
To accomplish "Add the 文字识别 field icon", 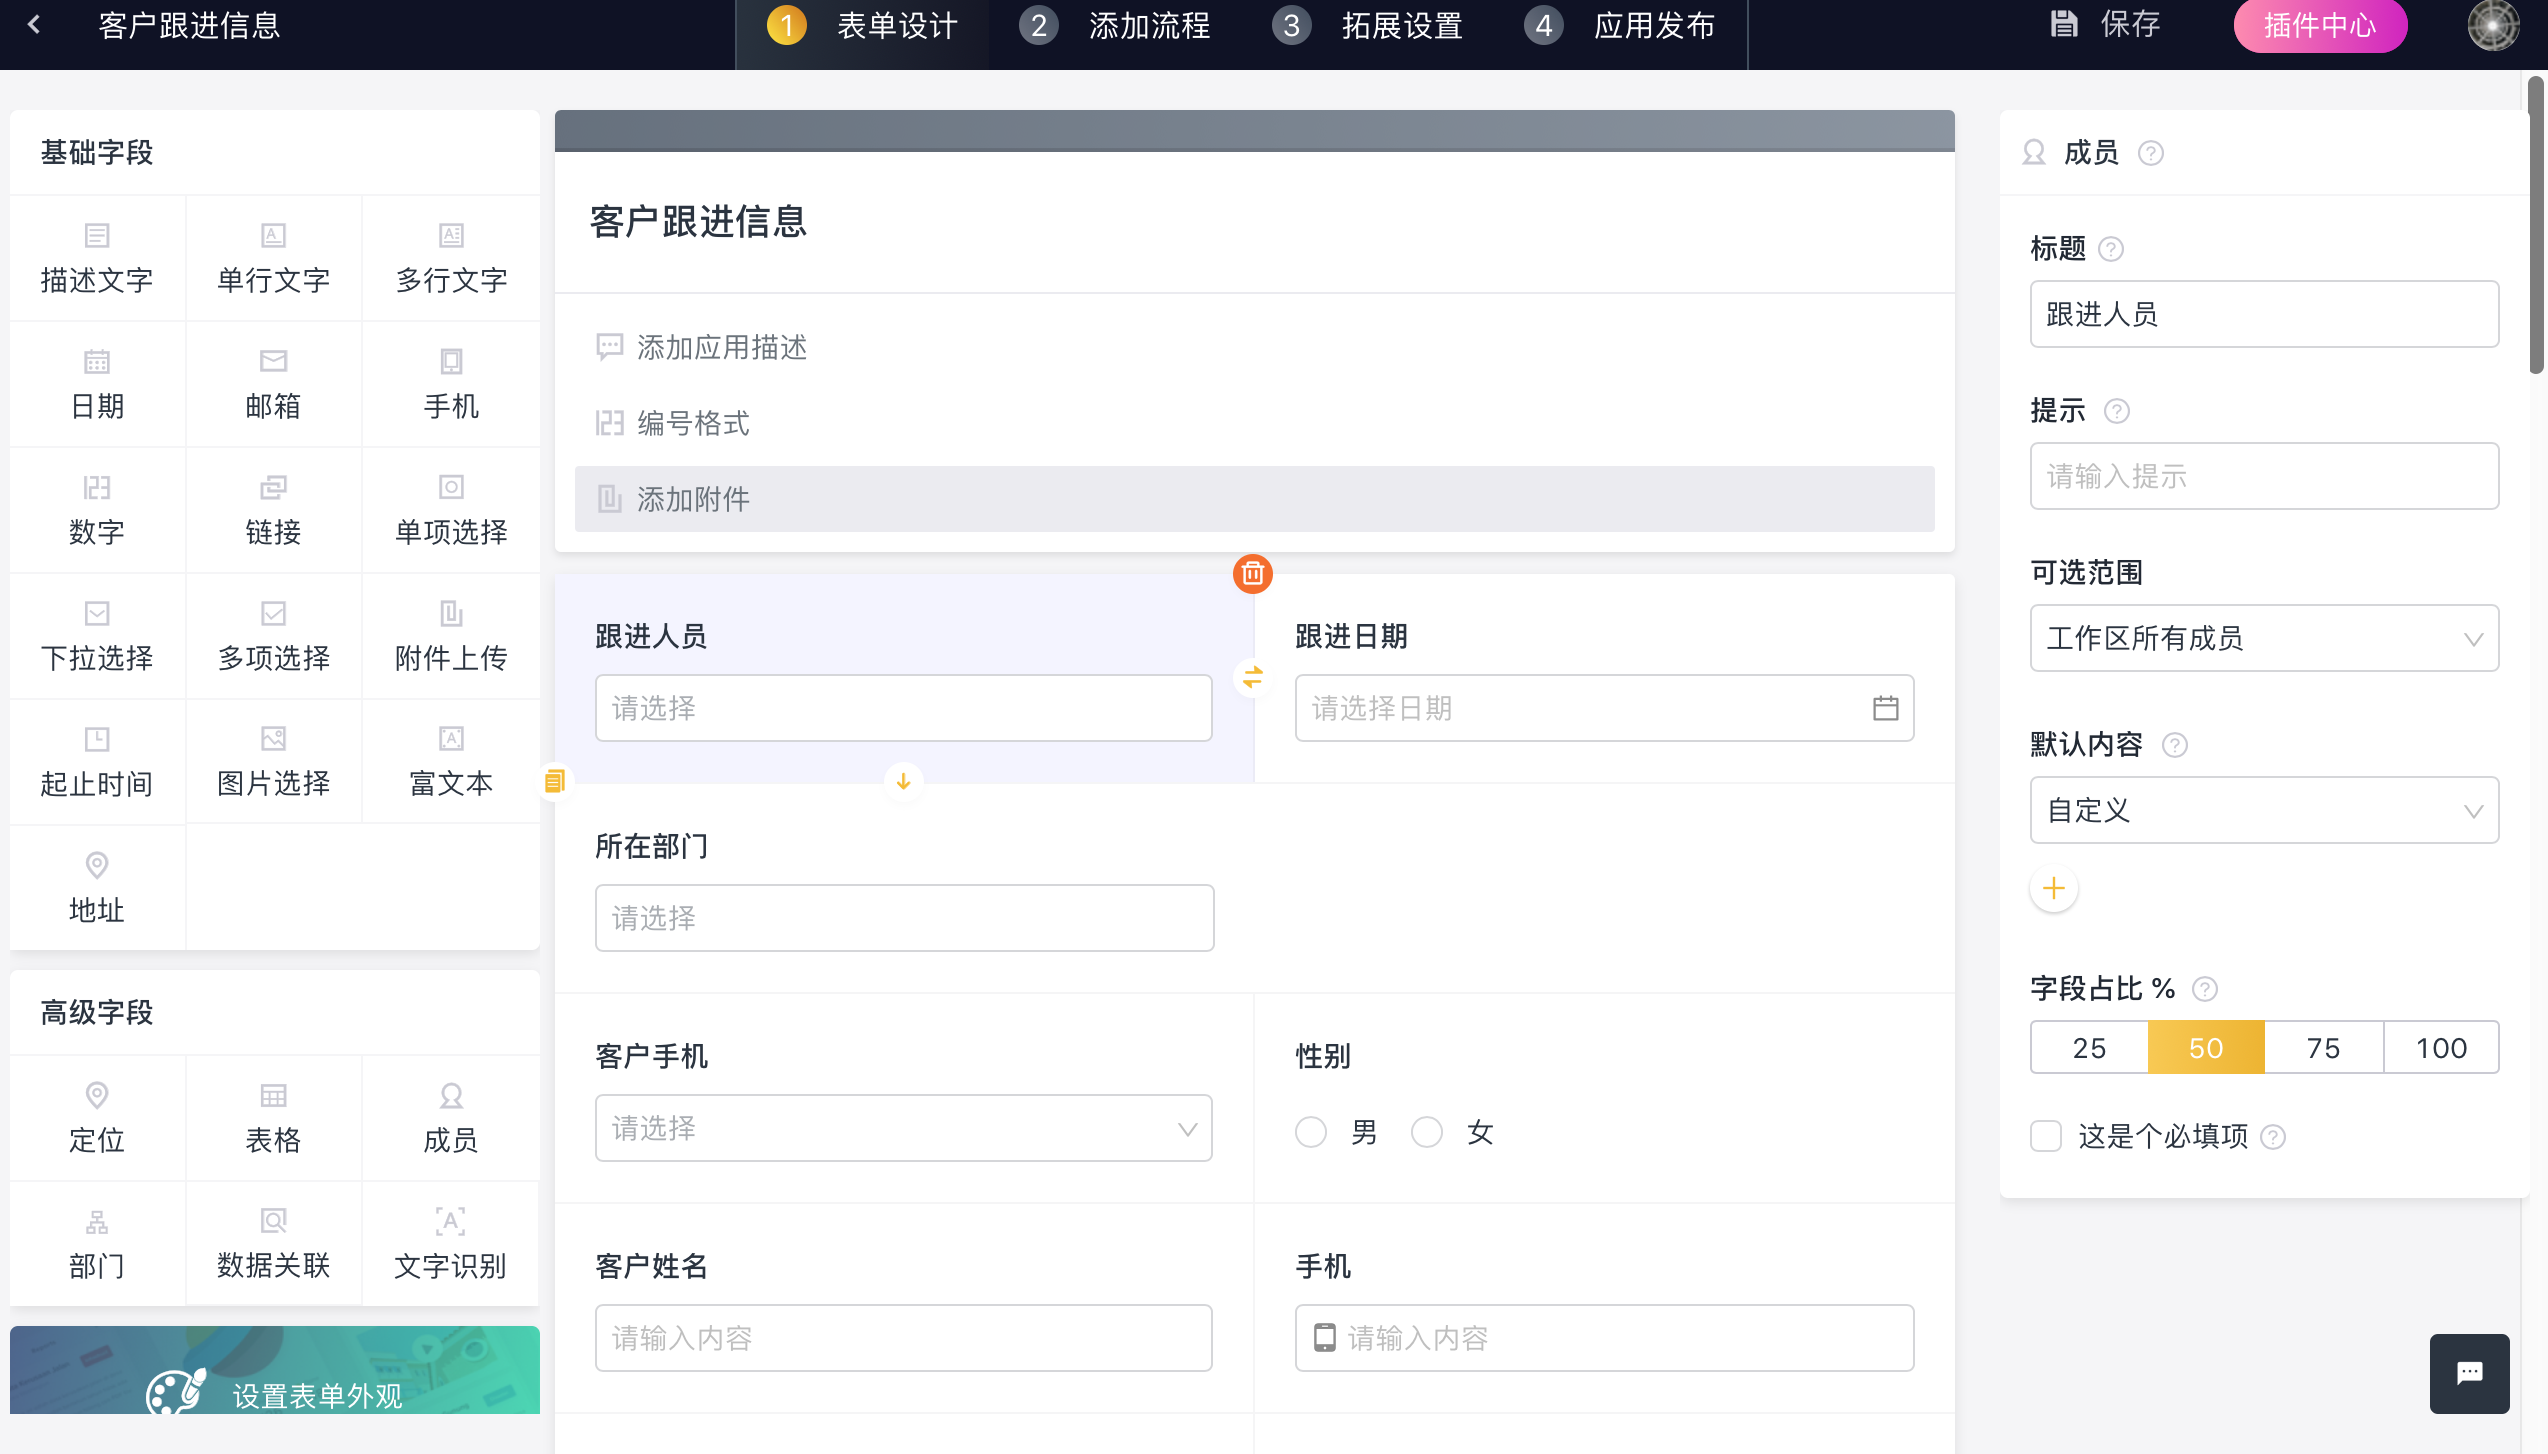I will coord(450,1221).
